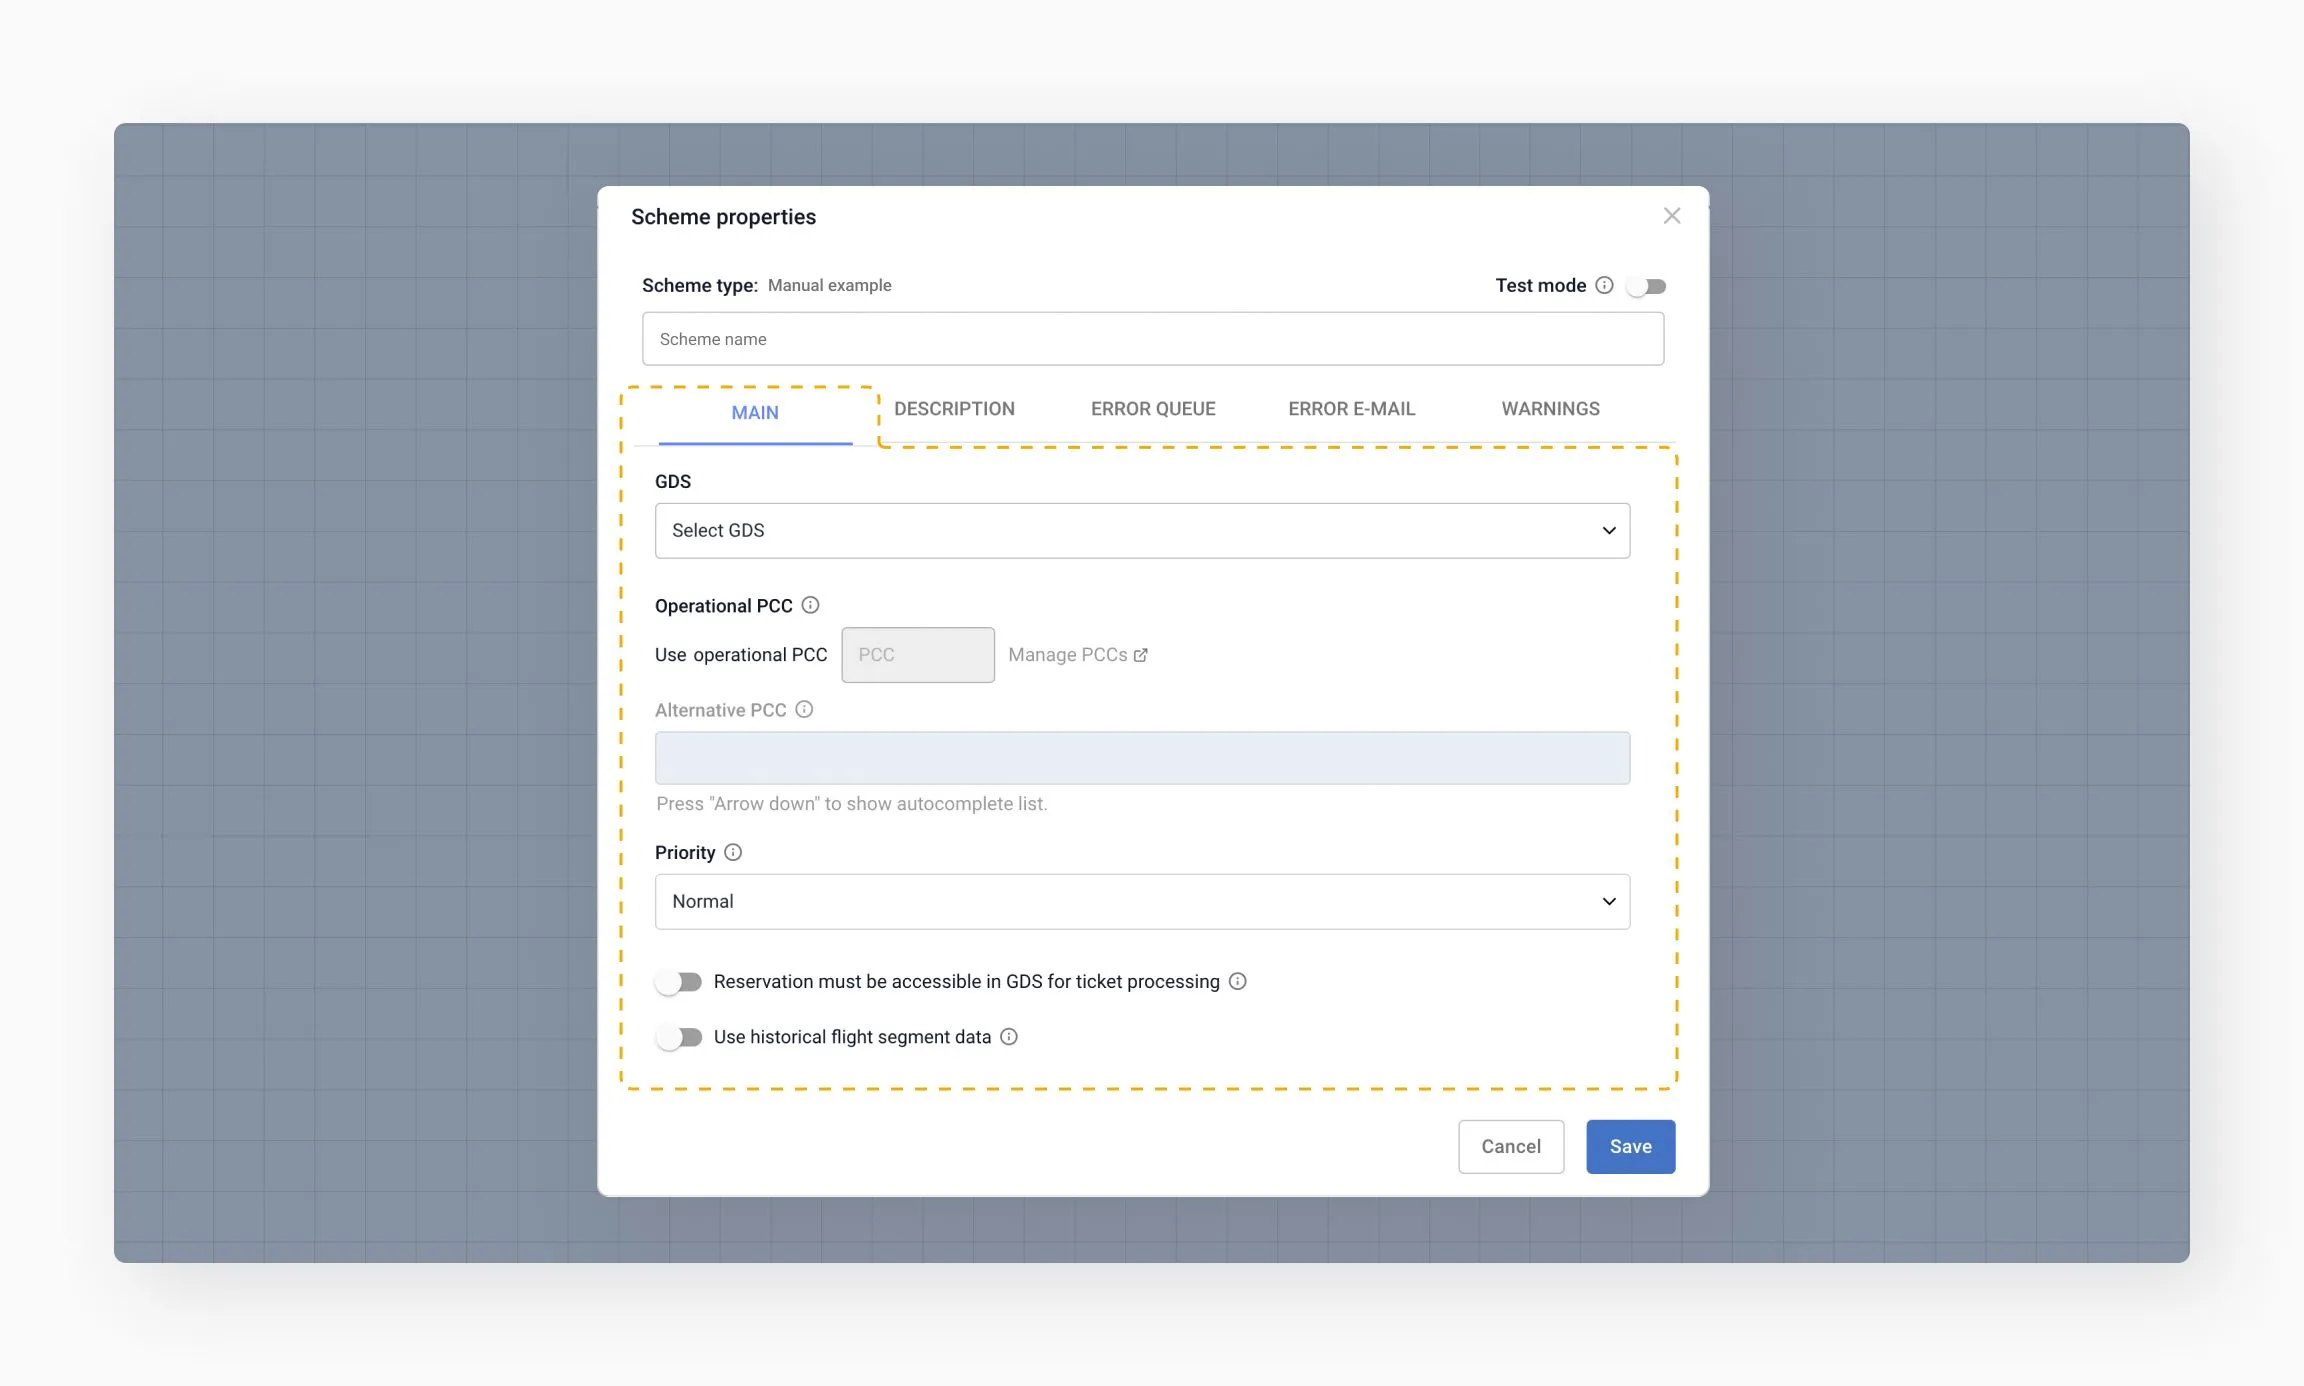Click the Operational PCC info icon
The image size is (2304, 1386).
point(810,605)
